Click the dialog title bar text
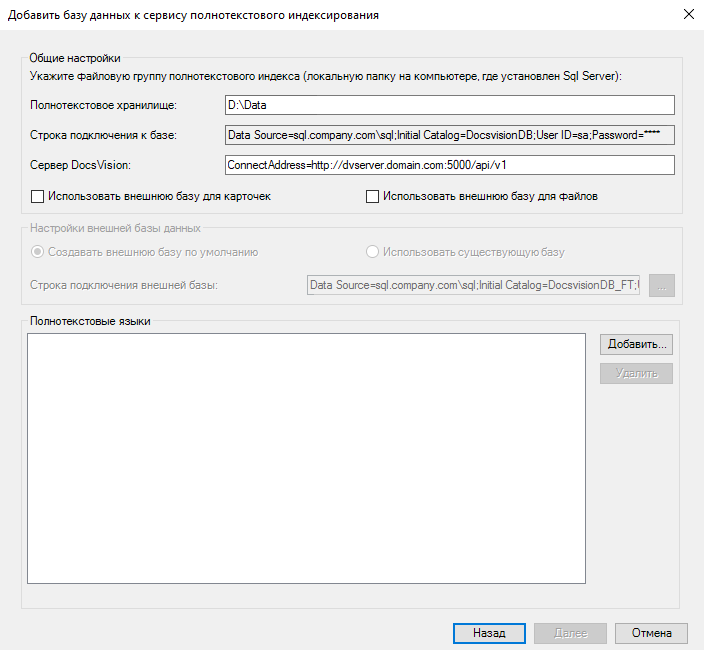The image size is (704, 650). coord(194,16)
